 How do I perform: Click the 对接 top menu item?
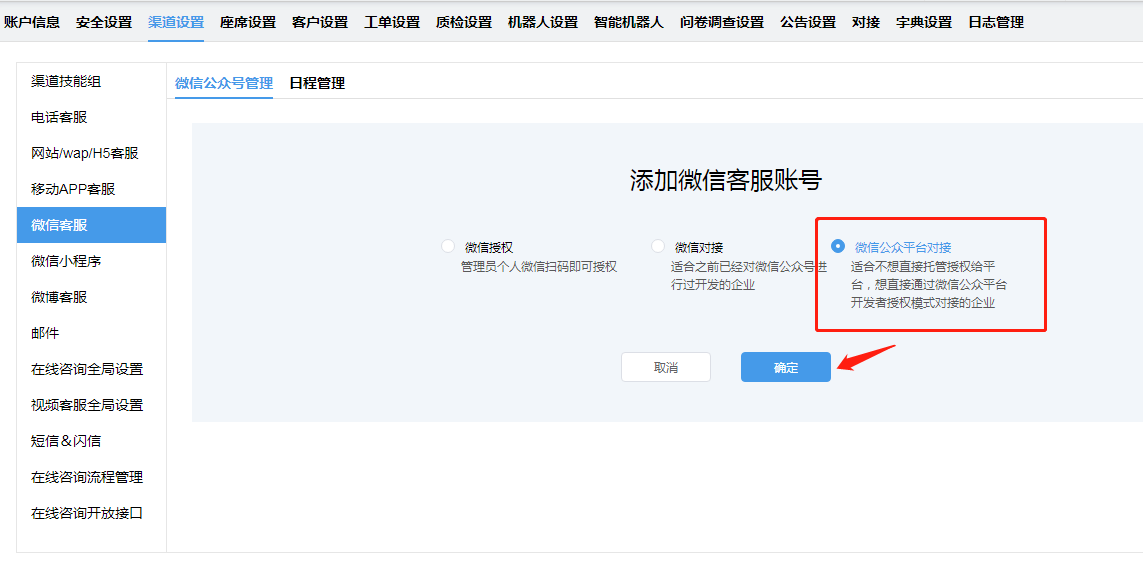point(866,23)
